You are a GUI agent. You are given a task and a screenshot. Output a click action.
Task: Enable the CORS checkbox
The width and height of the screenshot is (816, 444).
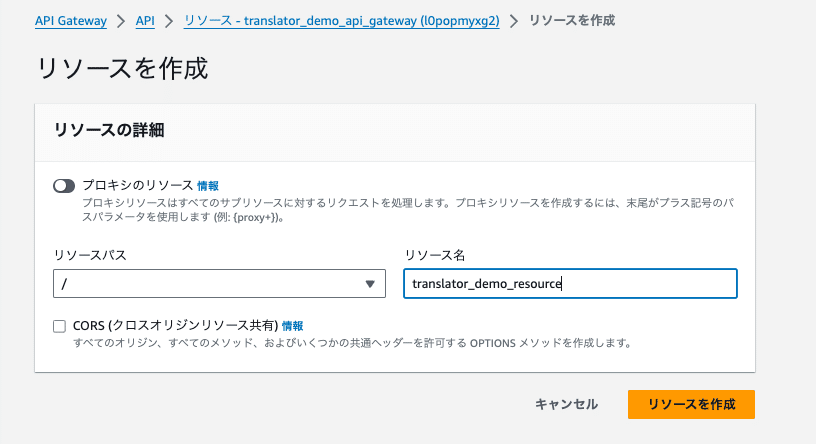59,326
